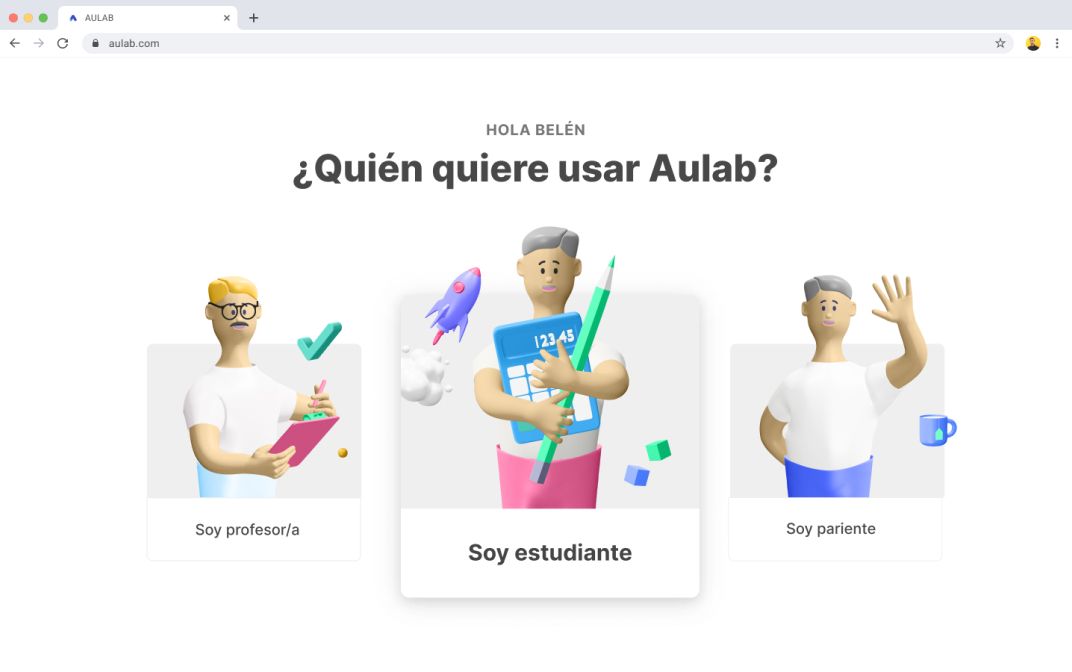The width and height of the screenshot is (1072, 672).
Task: Choose the Soy pariente option
Action: (831, 528)
